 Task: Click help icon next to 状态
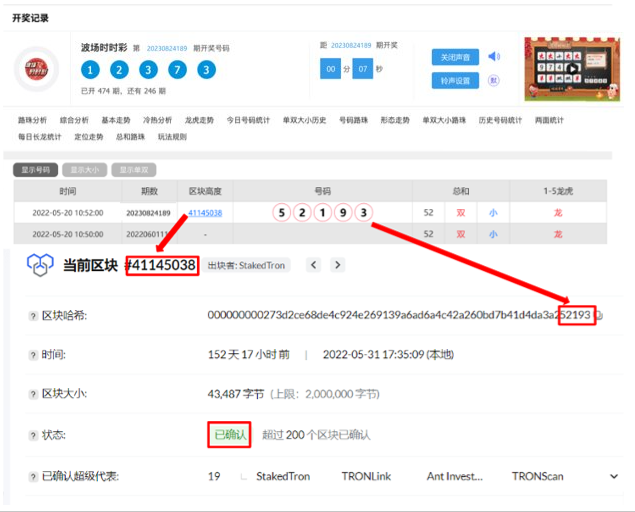(x=32, y=435)
